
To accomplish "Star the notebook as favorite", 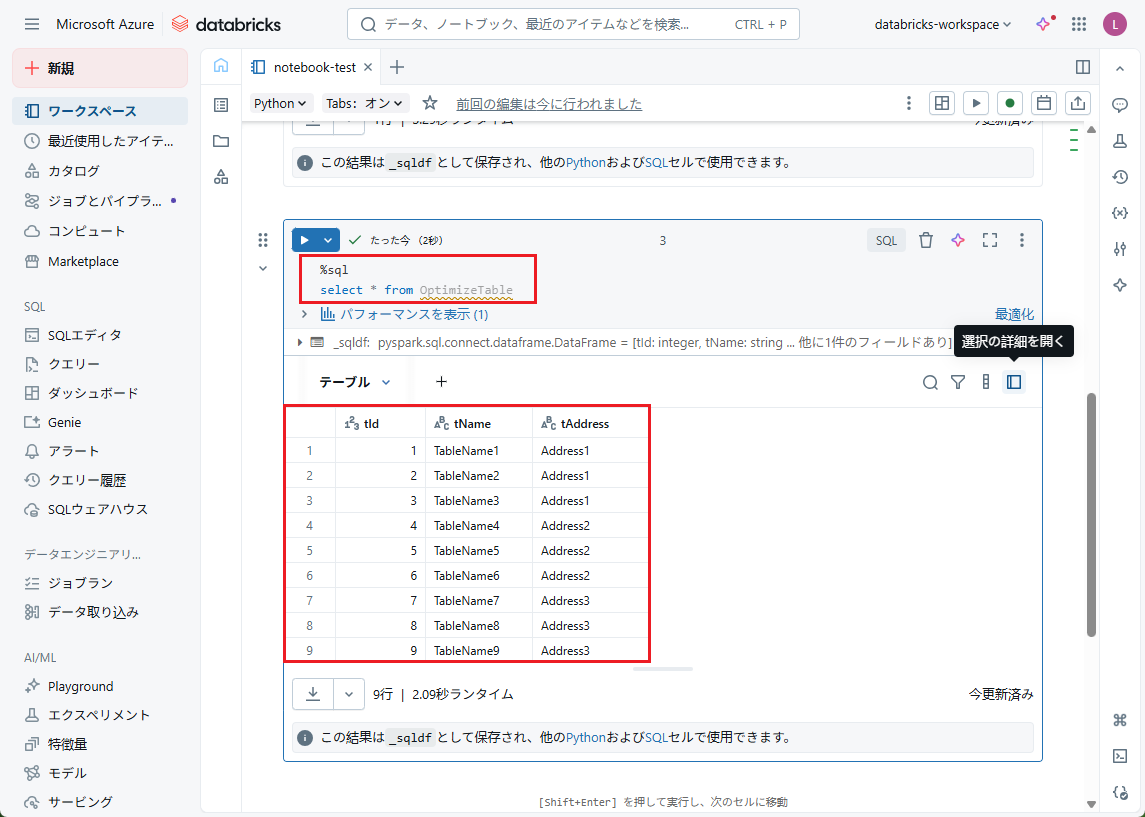I will click(430, 103).
